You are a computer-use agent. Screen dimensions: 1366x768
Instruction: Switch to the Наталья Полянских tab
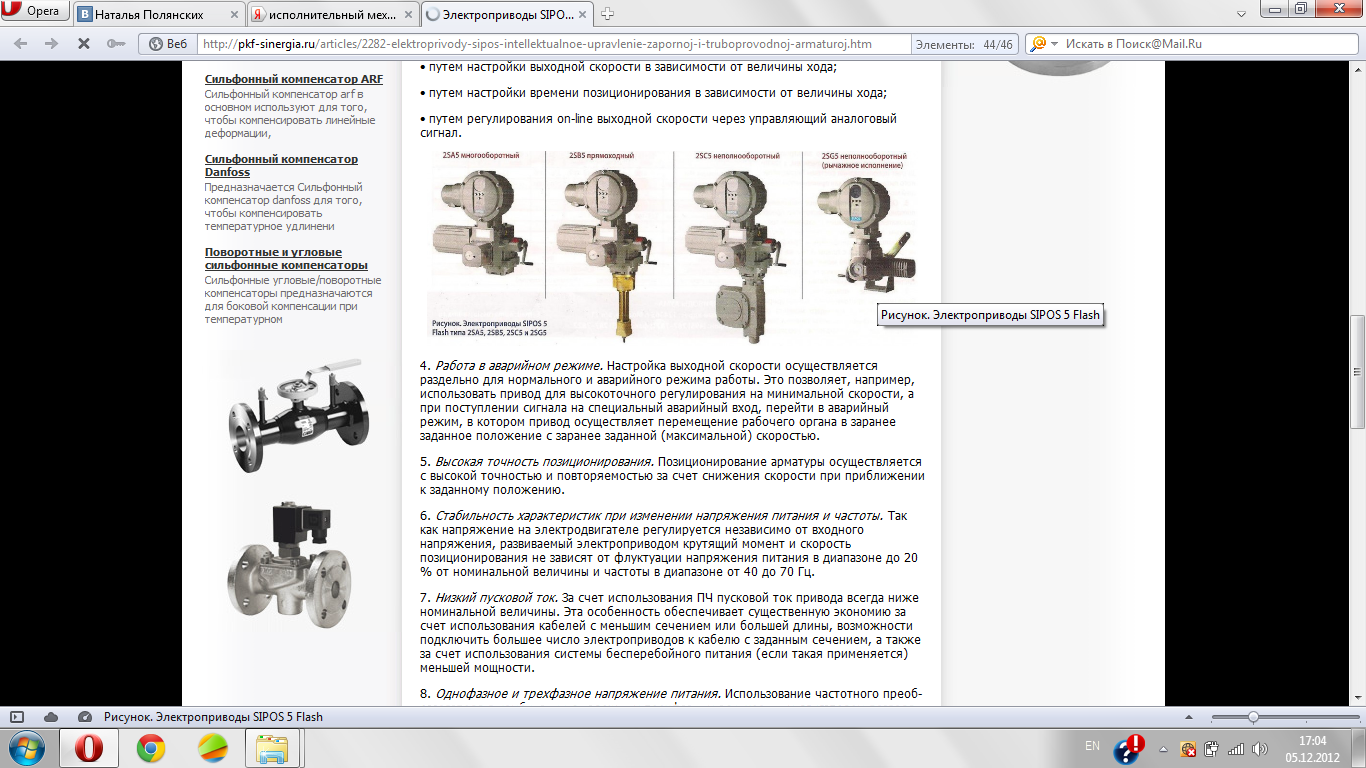tap(158, 14)
